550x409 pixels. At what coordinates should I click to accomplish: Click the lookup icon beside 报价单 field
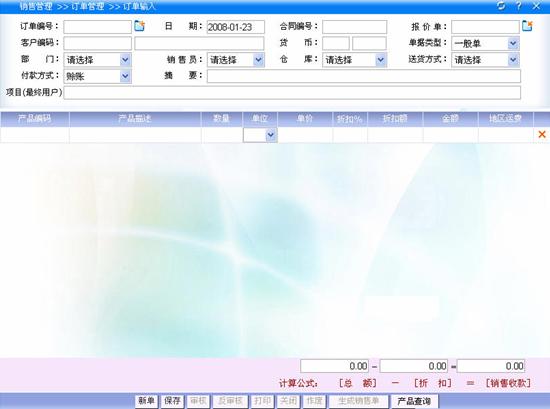tap(527, 26)
